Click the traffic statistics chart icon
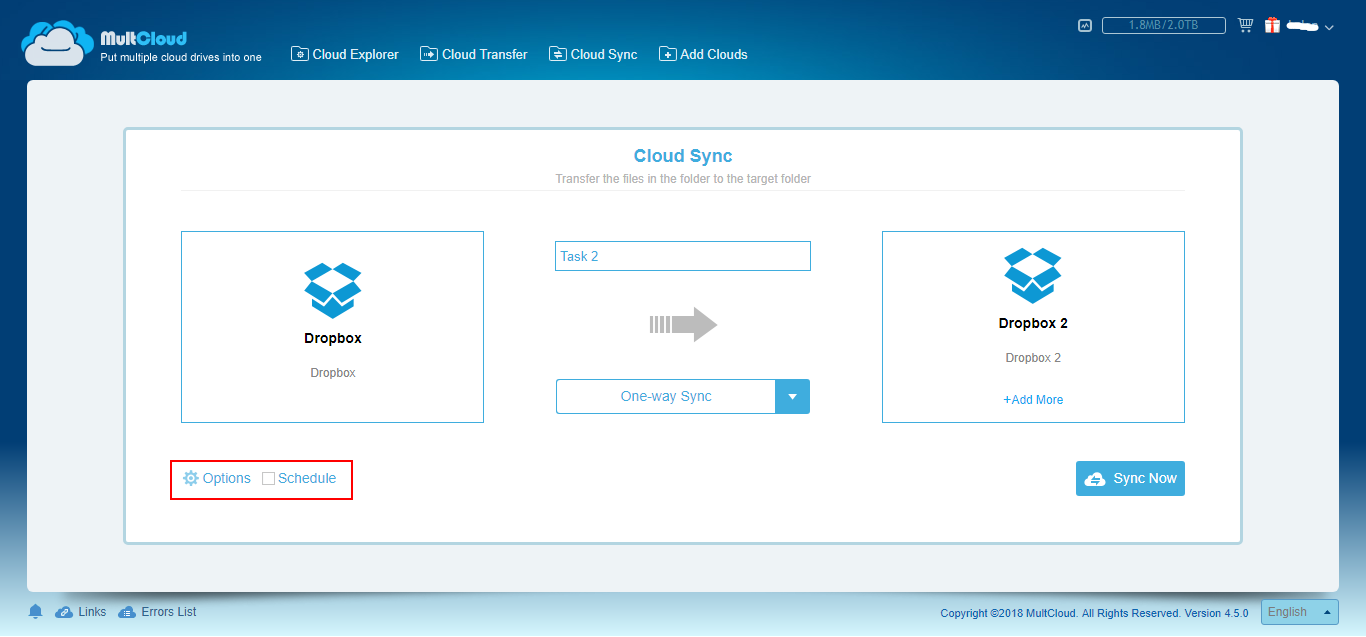 [x=1085, y=26]
